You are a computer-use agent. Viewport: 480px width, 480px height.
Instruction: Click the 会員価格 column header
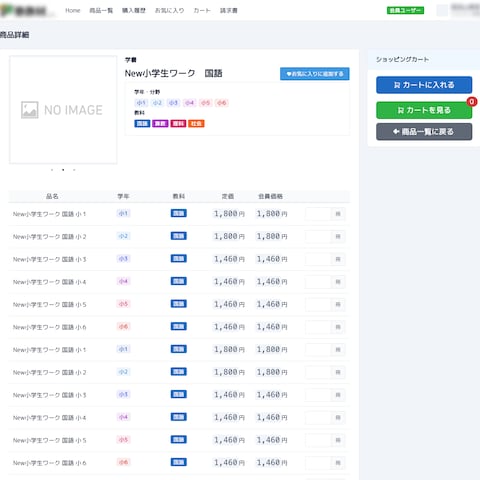tap(271, 196)
